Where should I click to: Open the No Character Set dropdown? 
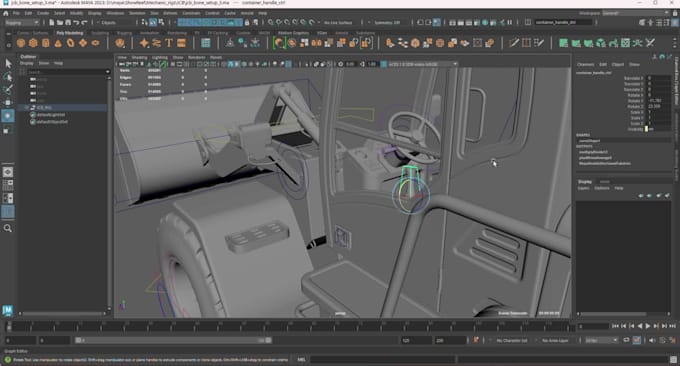click(x=512, y=340)
